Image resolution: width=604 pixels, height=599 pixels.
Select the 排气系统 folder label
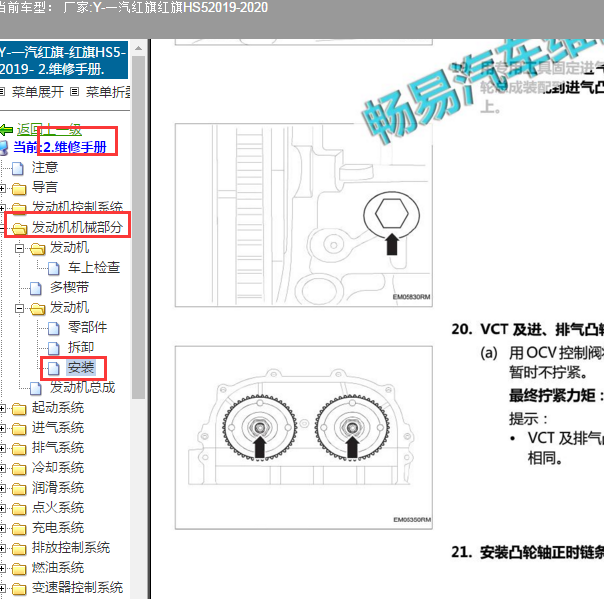(58, 448)
